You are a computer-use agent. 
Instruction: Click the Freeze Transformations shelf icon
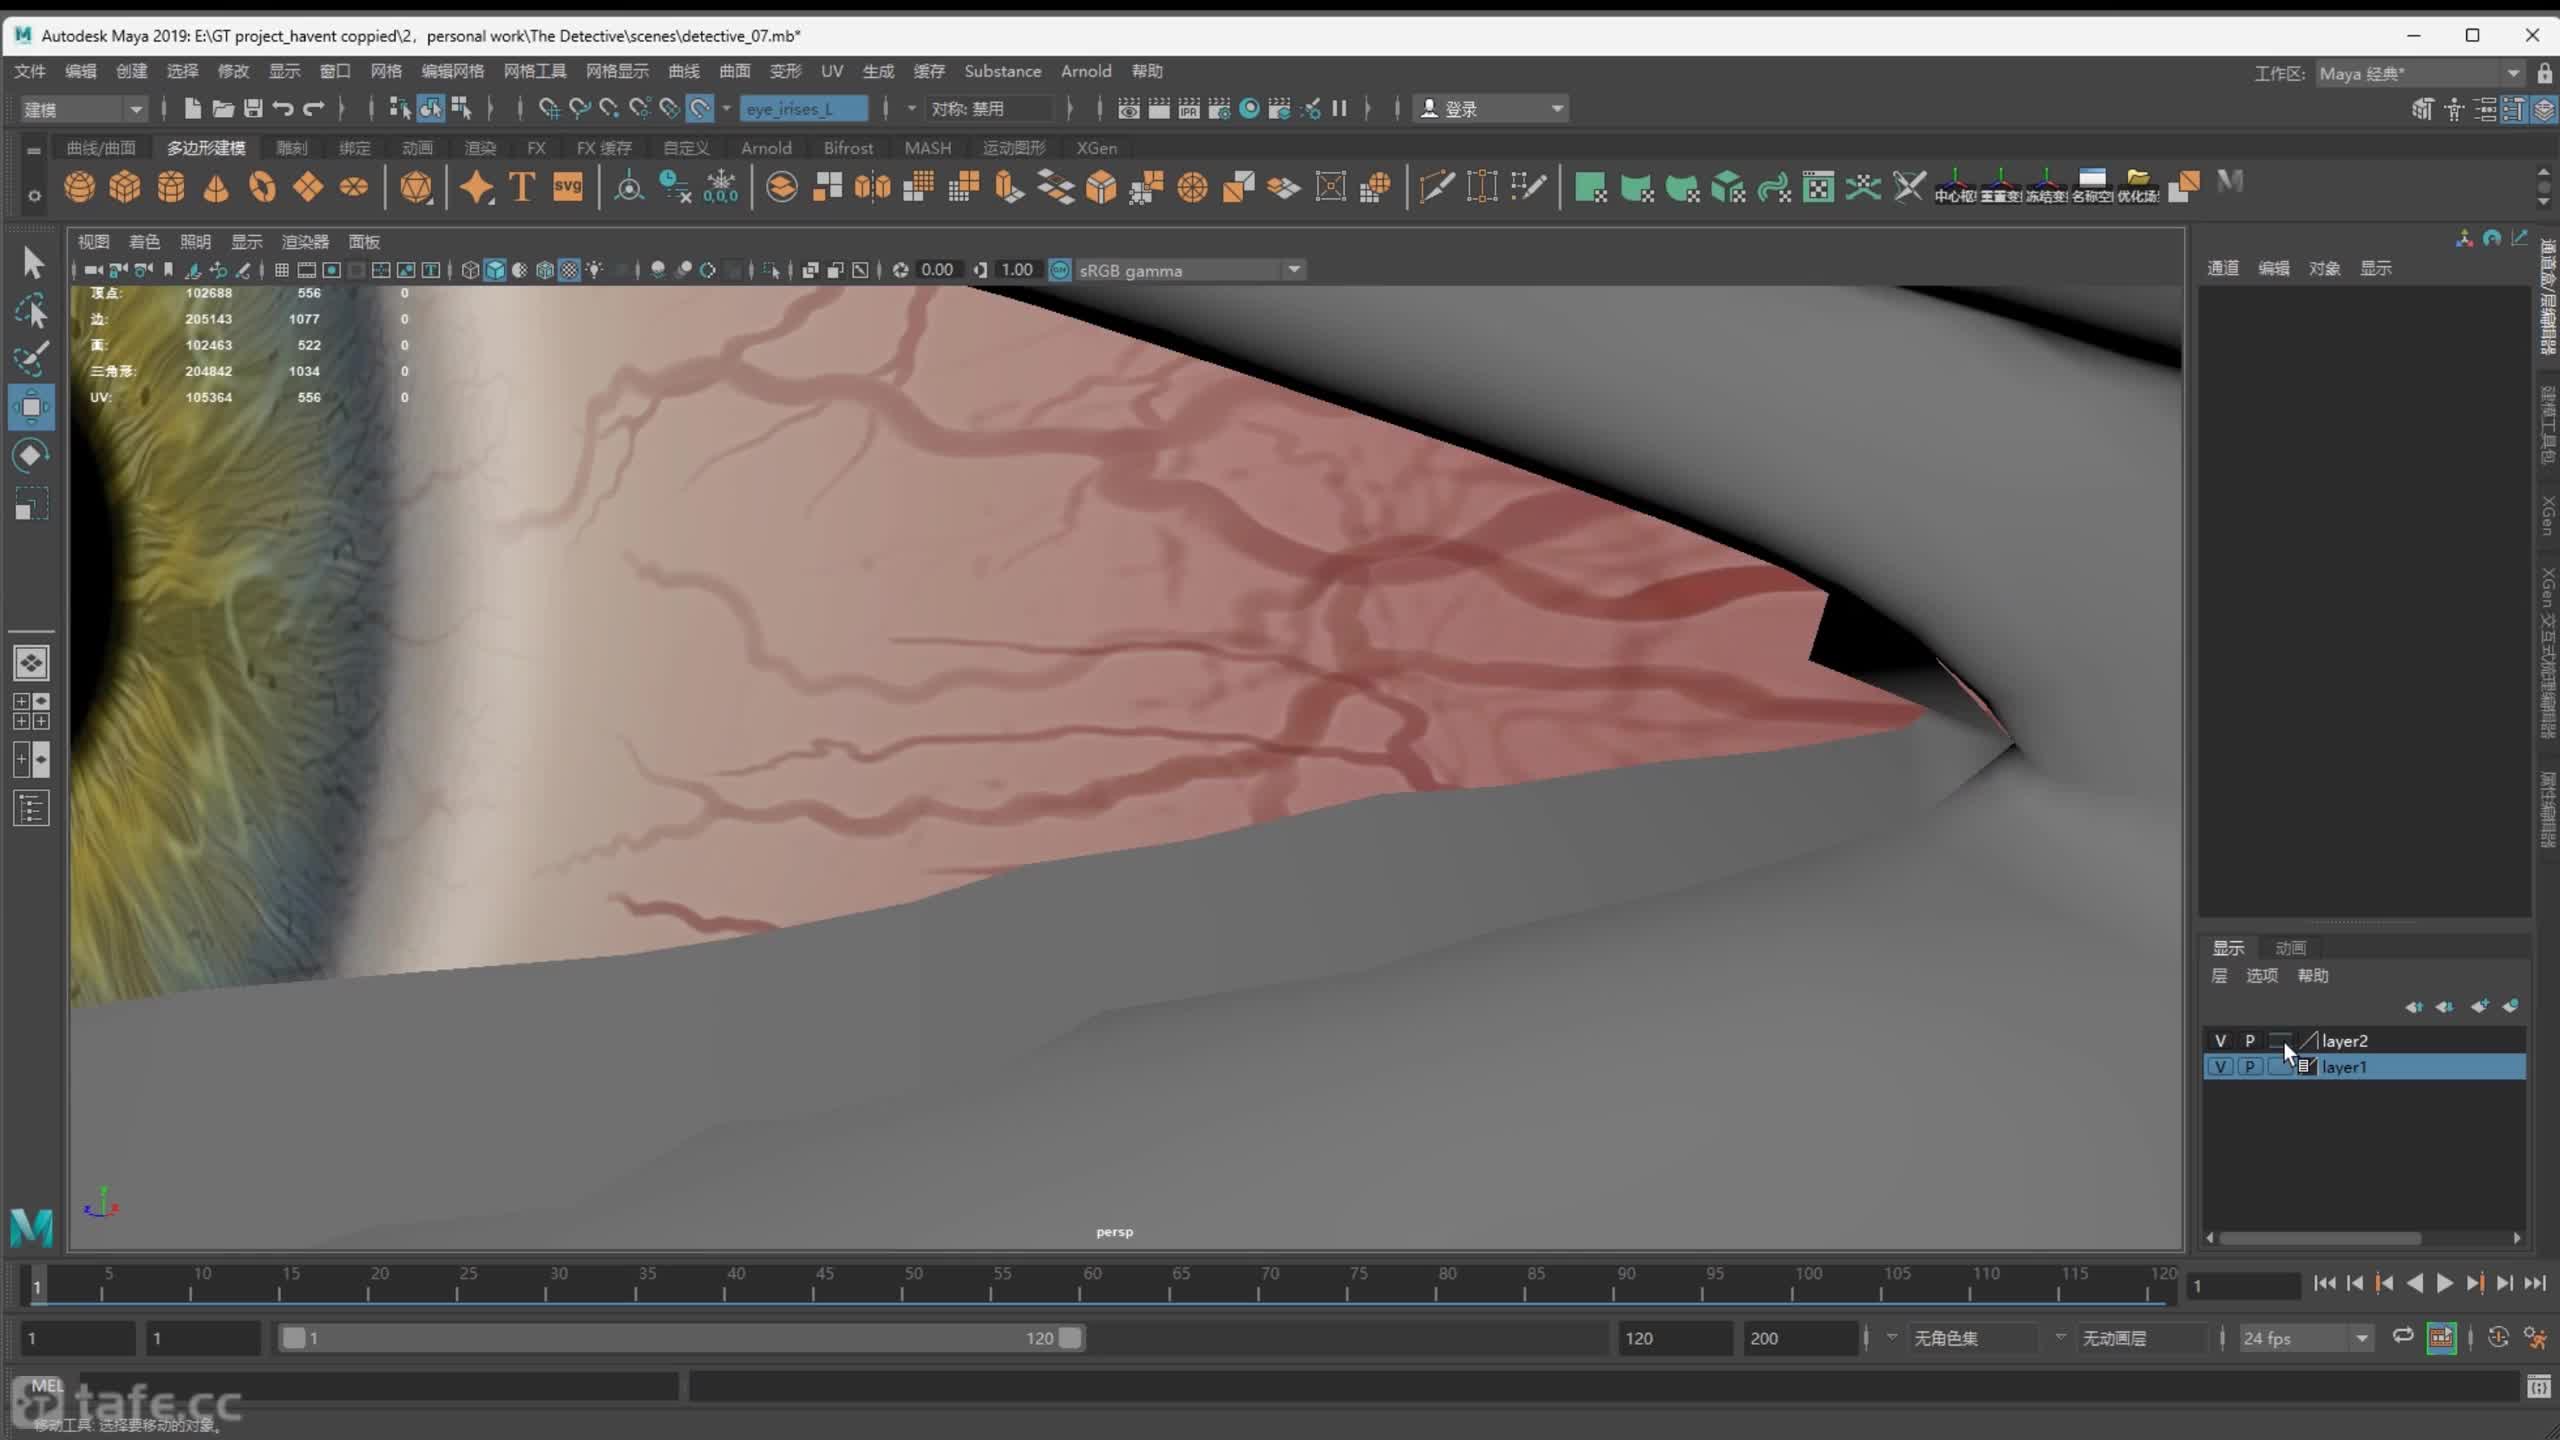(x=2046, y=185)
